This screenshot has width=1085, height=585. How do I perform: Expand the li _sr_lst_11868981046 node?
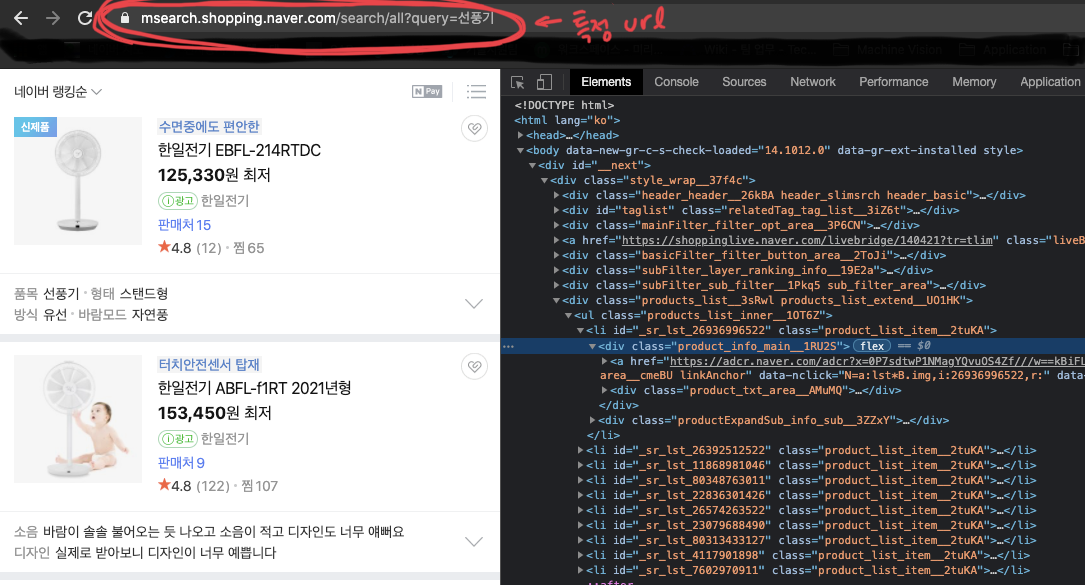581,465
